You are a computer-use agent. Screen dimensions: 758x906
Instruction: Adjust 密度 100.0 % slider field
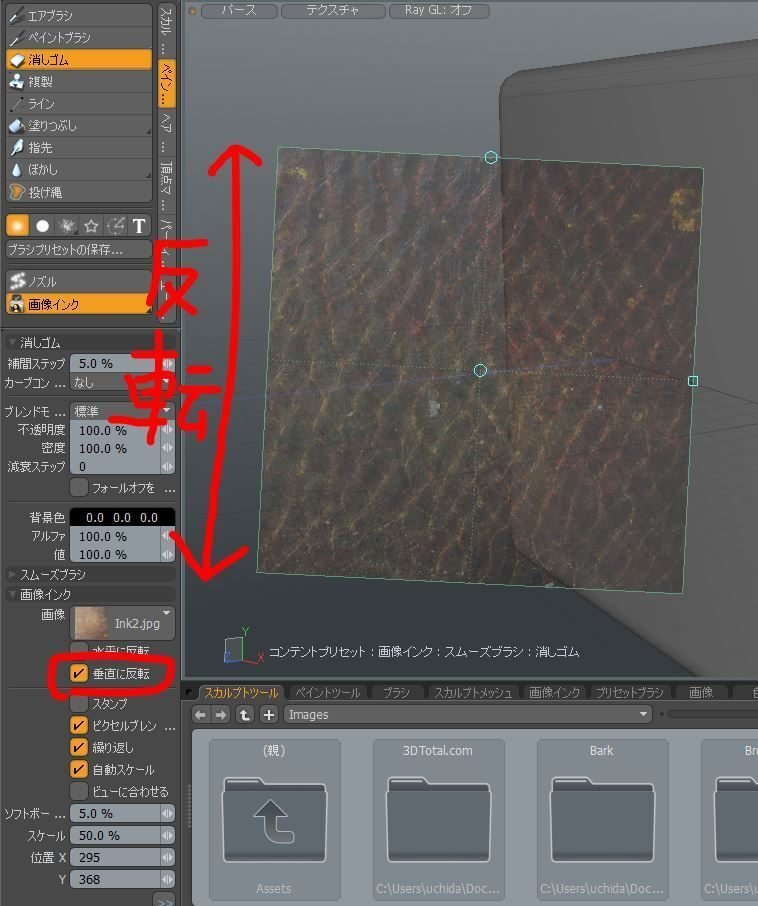pos(122,448)
